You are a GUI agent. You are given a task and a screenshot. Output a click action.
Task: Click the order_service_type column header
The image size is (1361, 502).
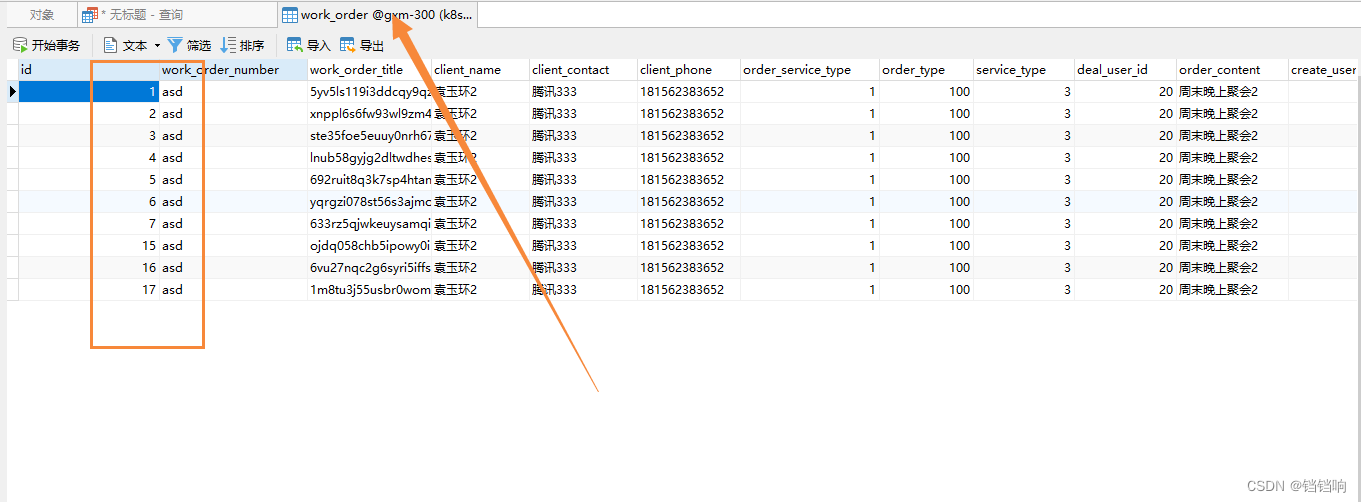coord(810,70)
